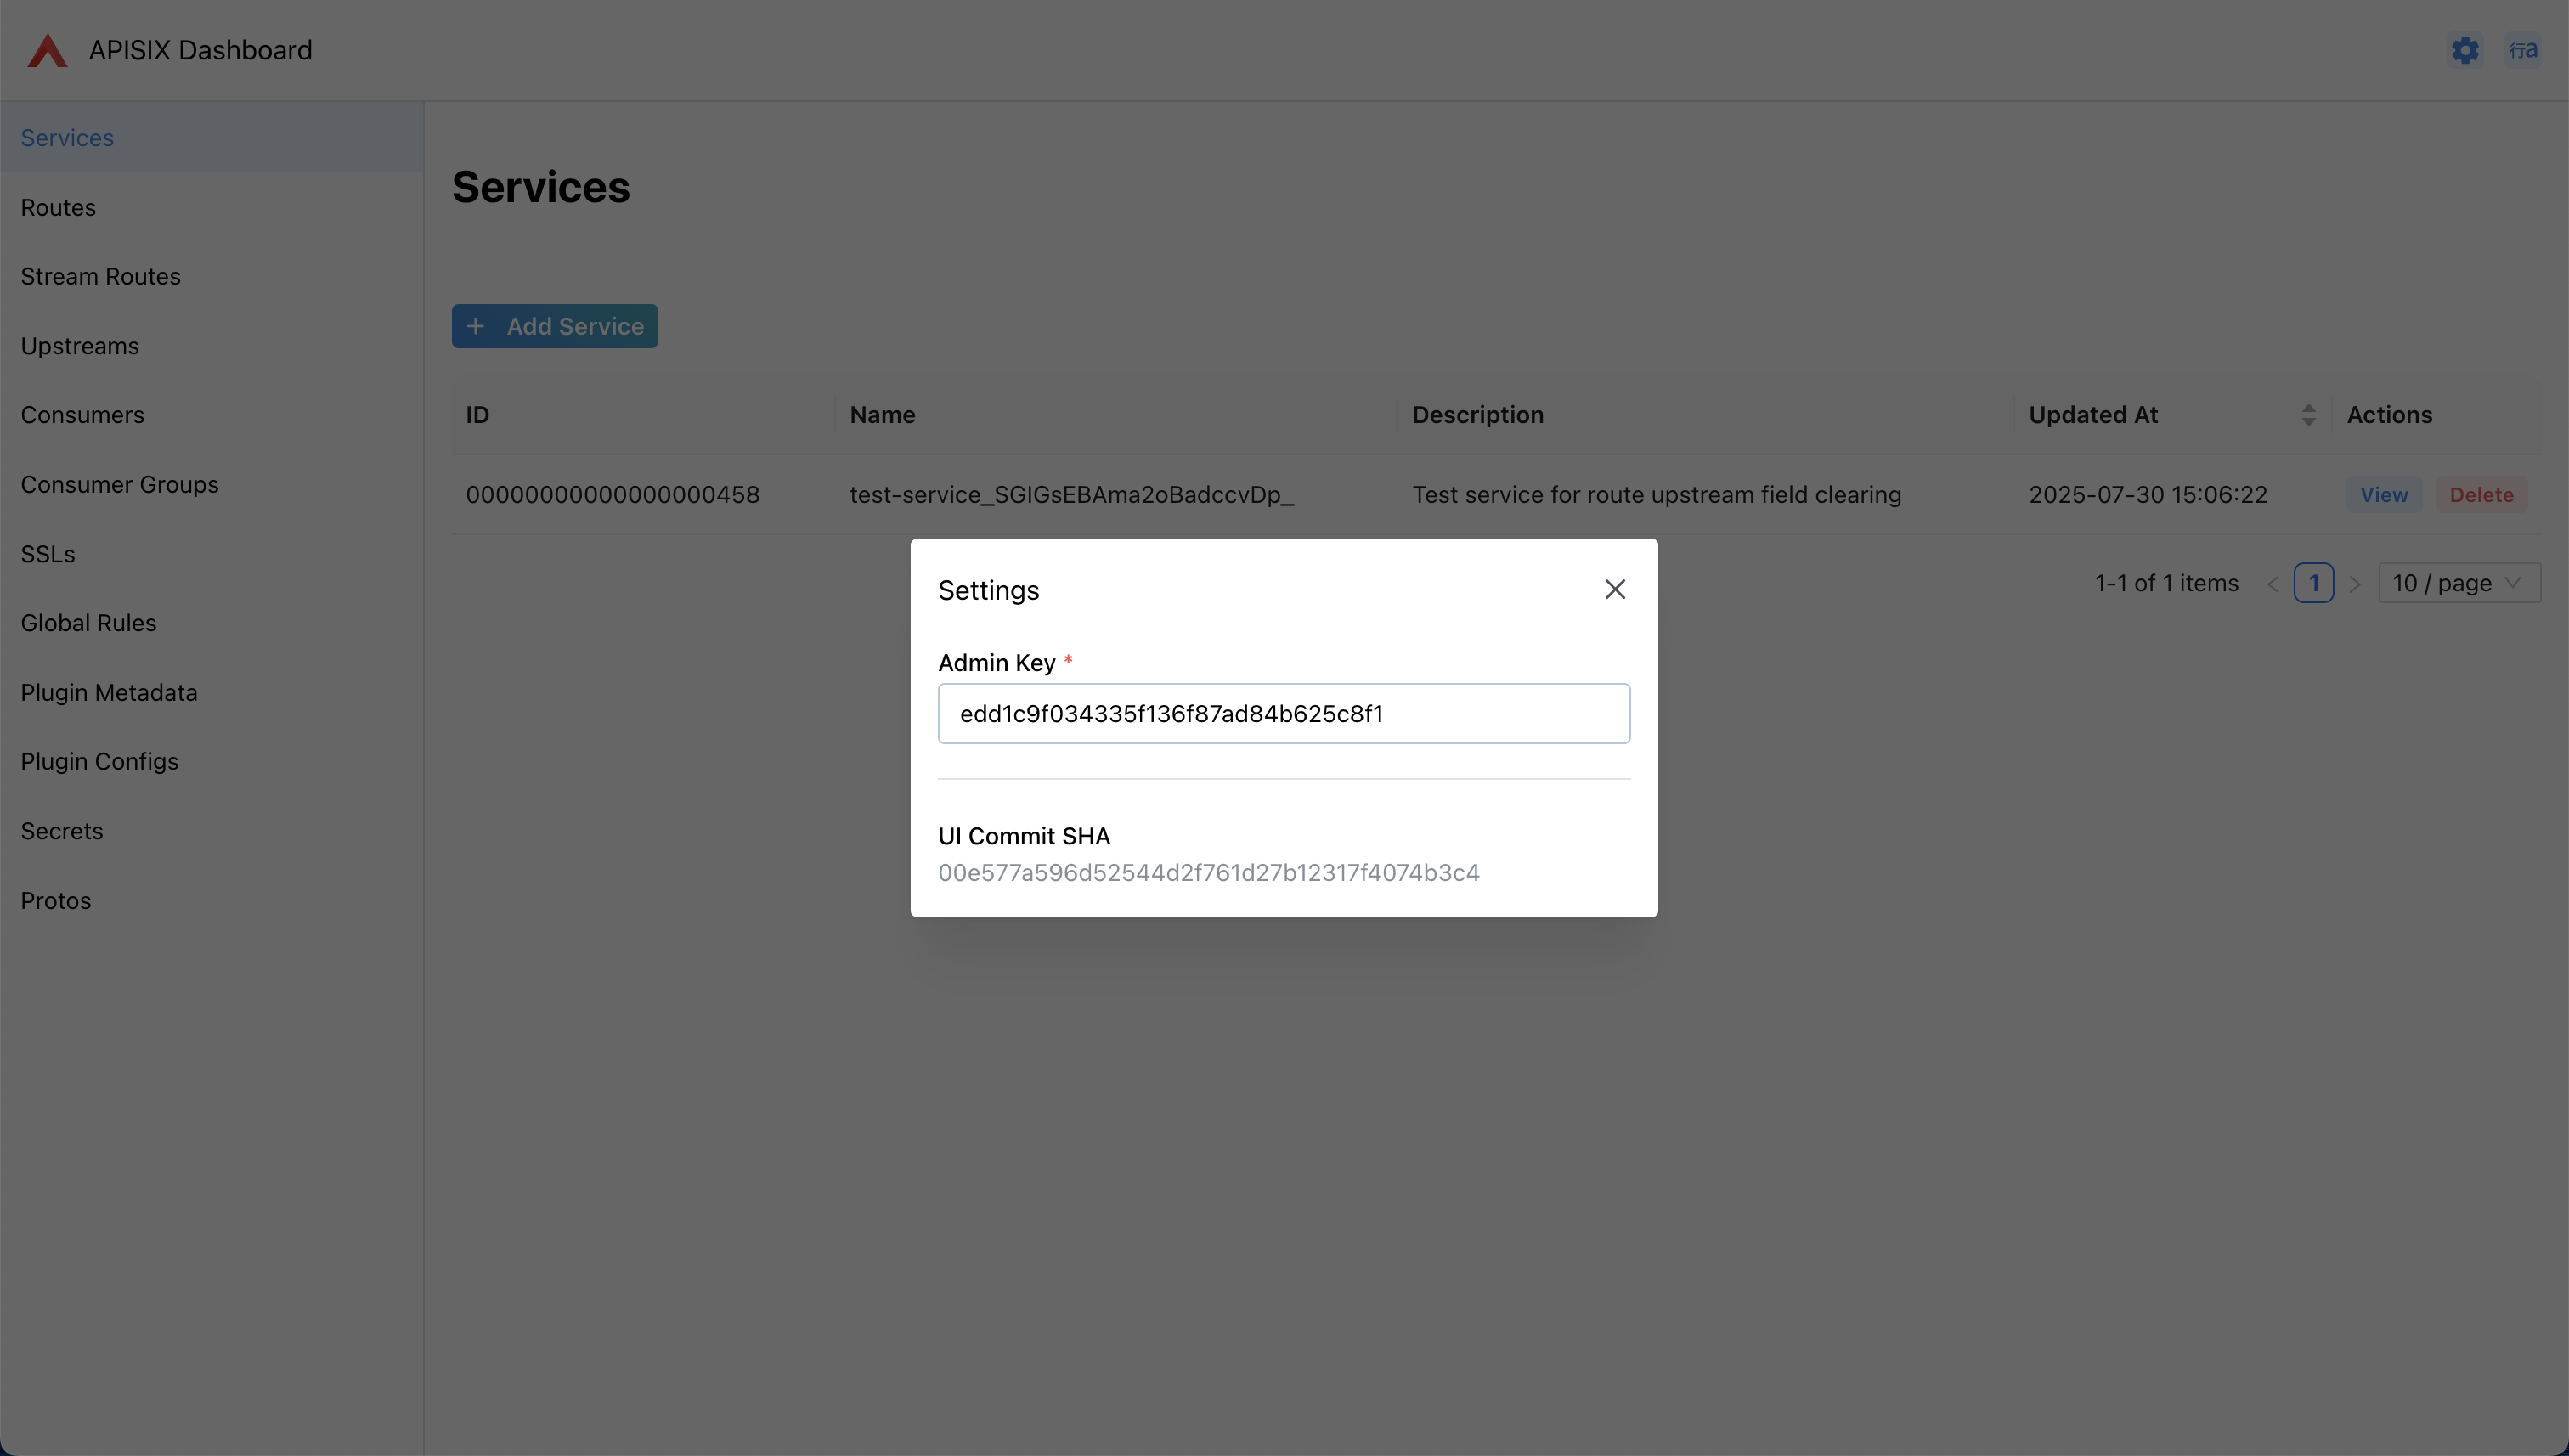
Task: Open Routes in sidebar
Action: [x=58, y=208]
